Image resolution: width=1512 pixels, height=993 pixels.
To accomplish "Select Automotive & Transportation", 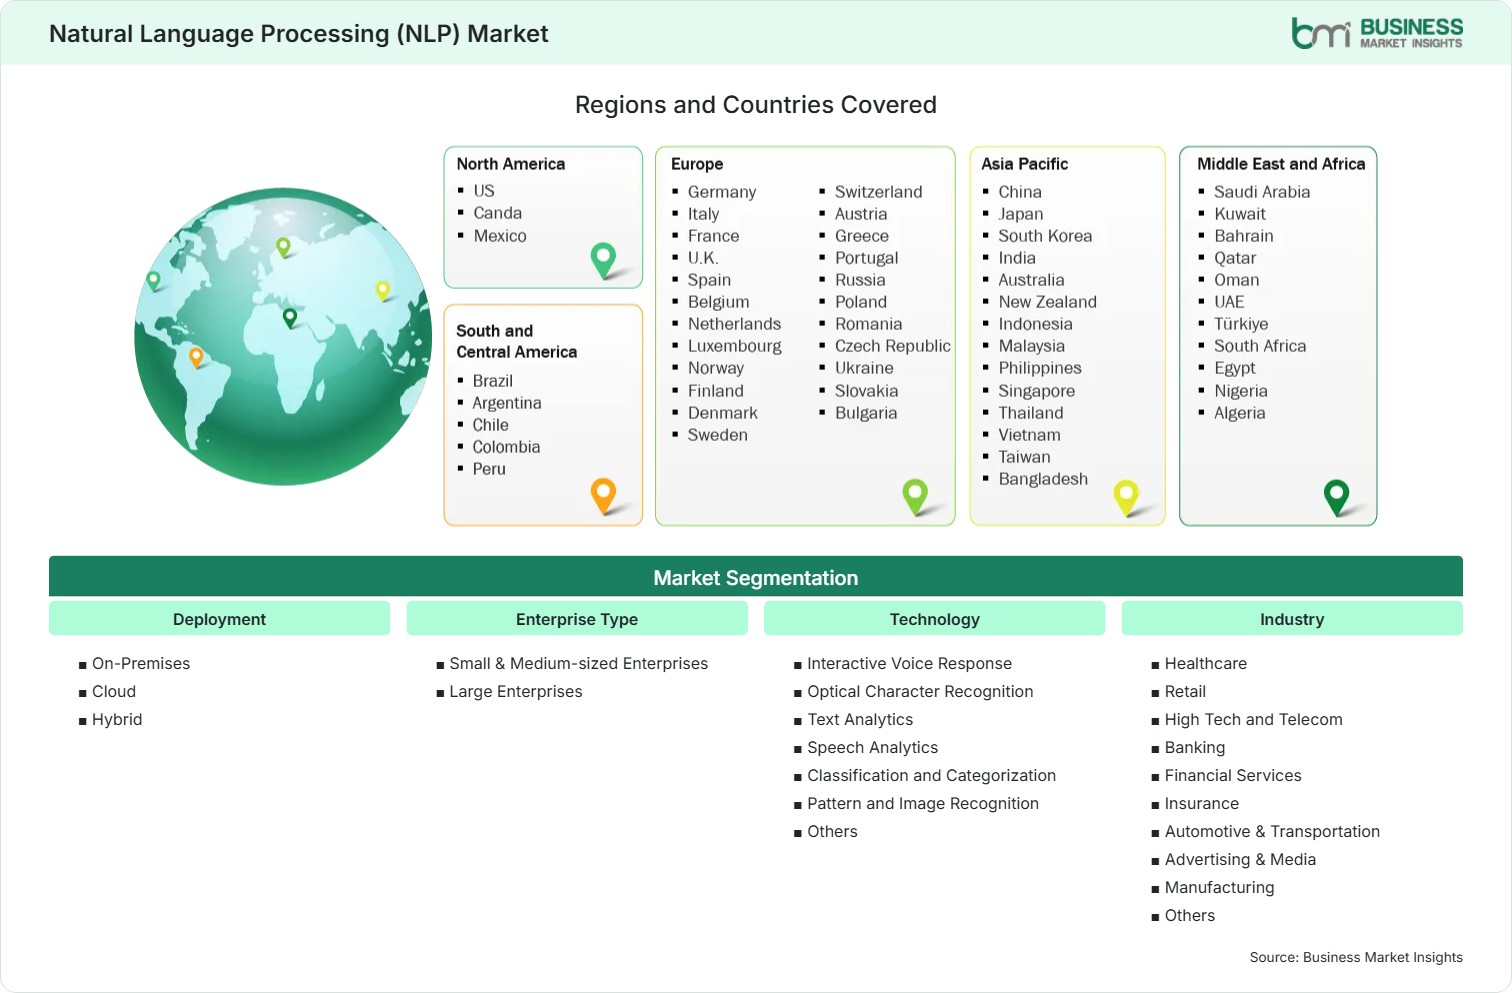I will [x=1272, y=831].
